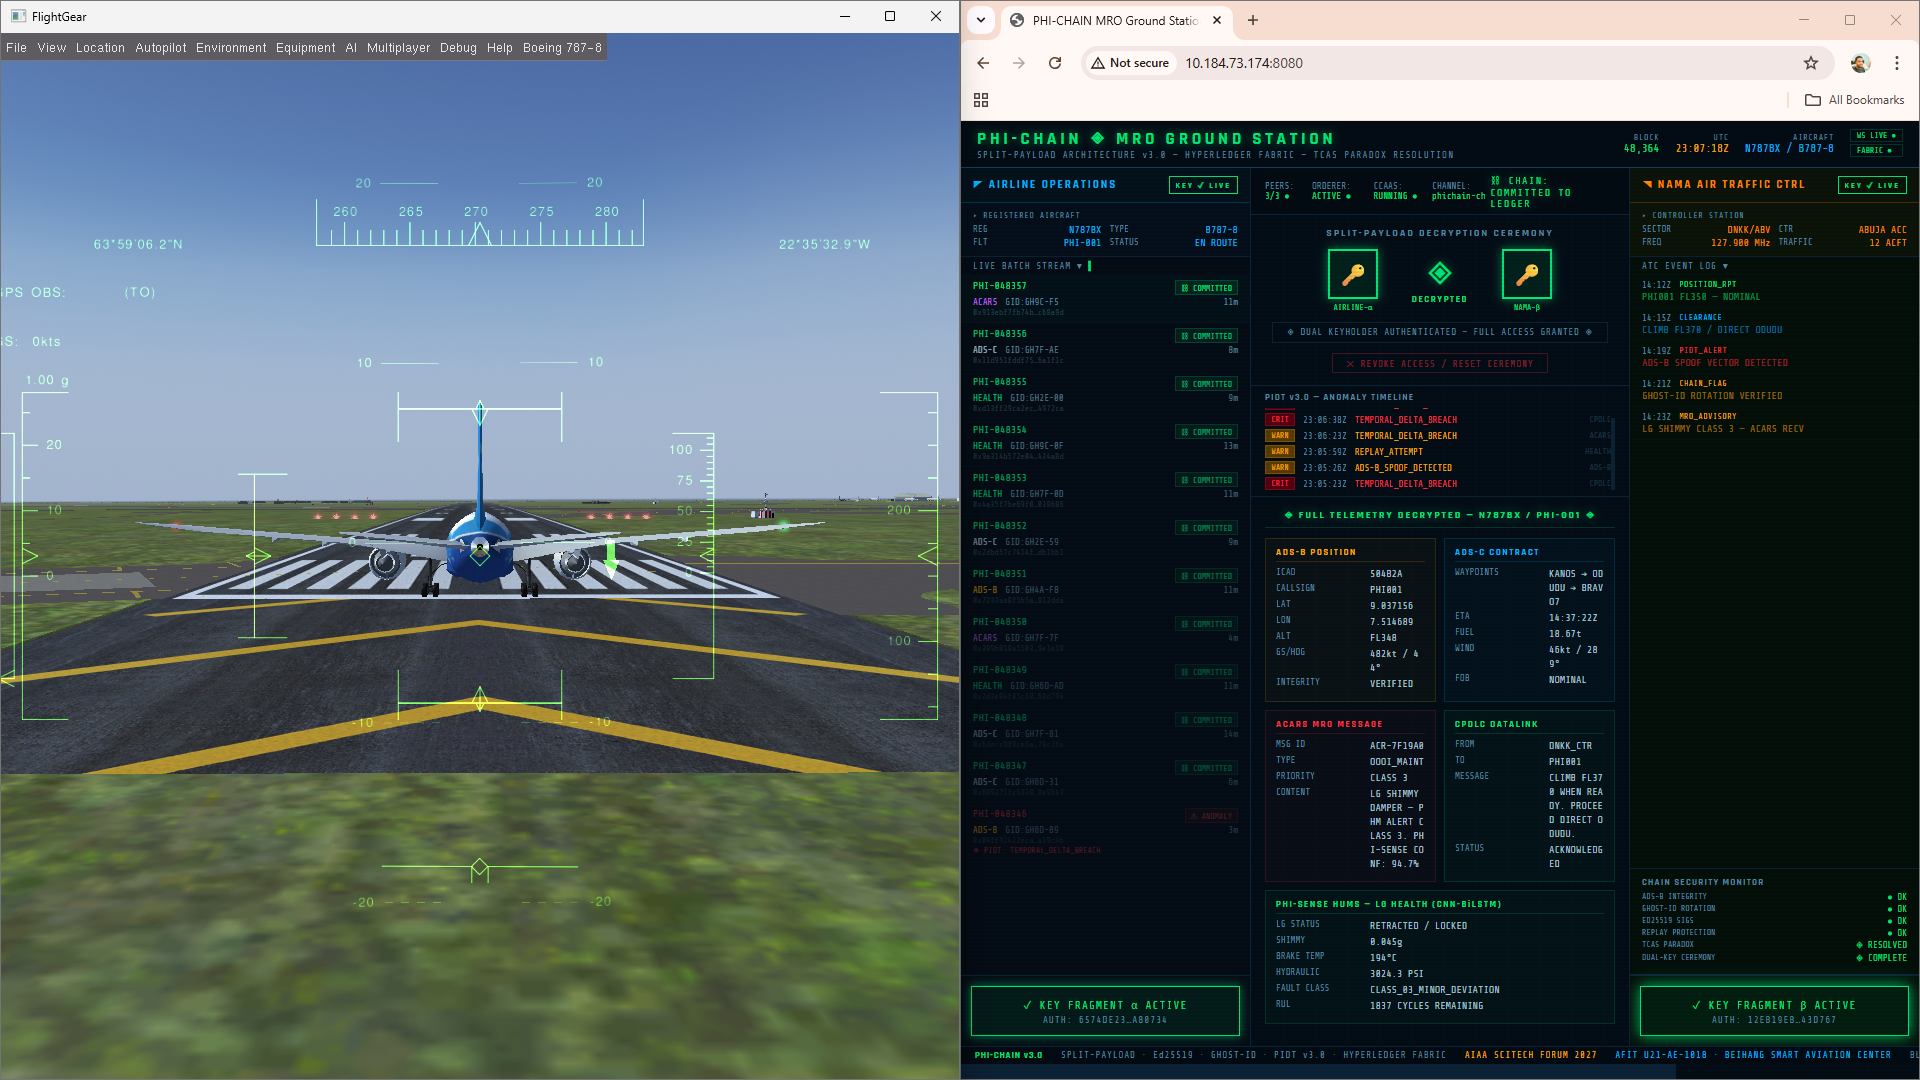This screenshot has width=1920, height=1080.
Task: Open the All Bookmarks folder
Action: [x=1855, y=100]
